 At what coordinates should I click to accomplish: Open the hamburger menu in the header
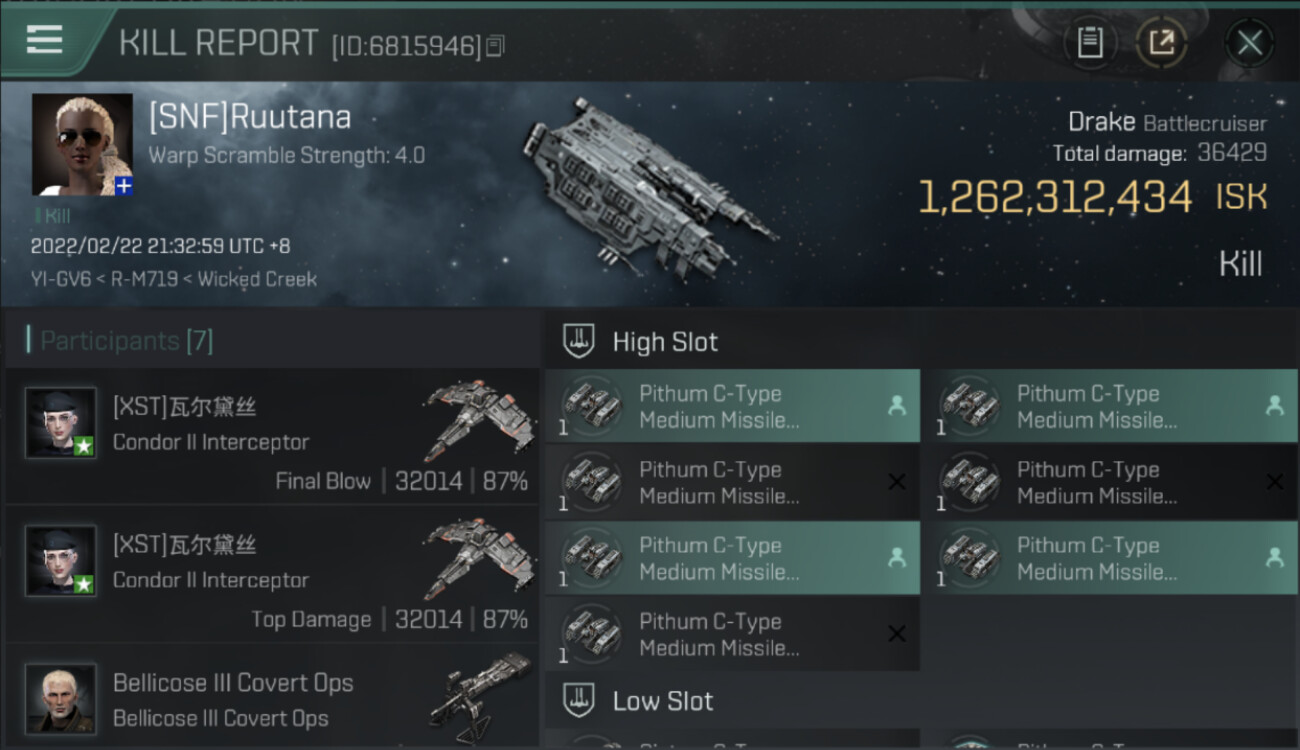click(x=45, y=40)
